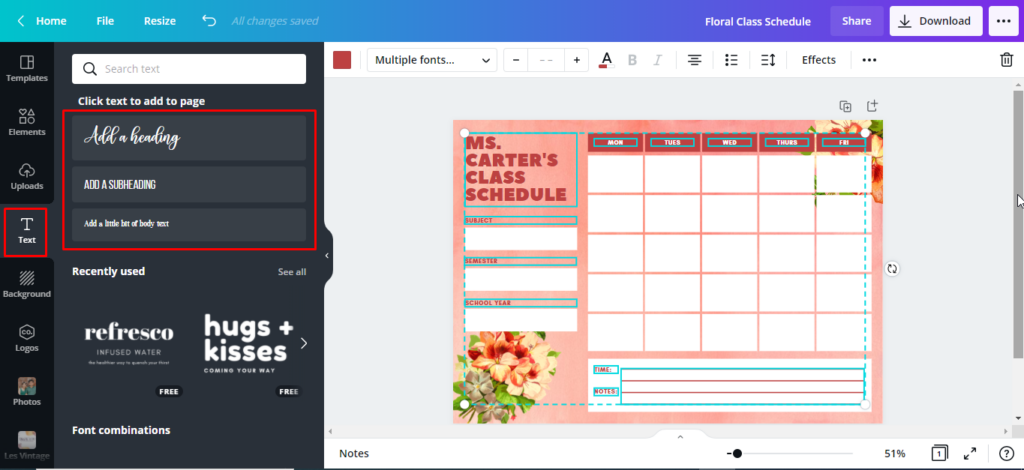Toggle bold text formatting
This screenshot has height=470, width=1024.
(631, 60)
